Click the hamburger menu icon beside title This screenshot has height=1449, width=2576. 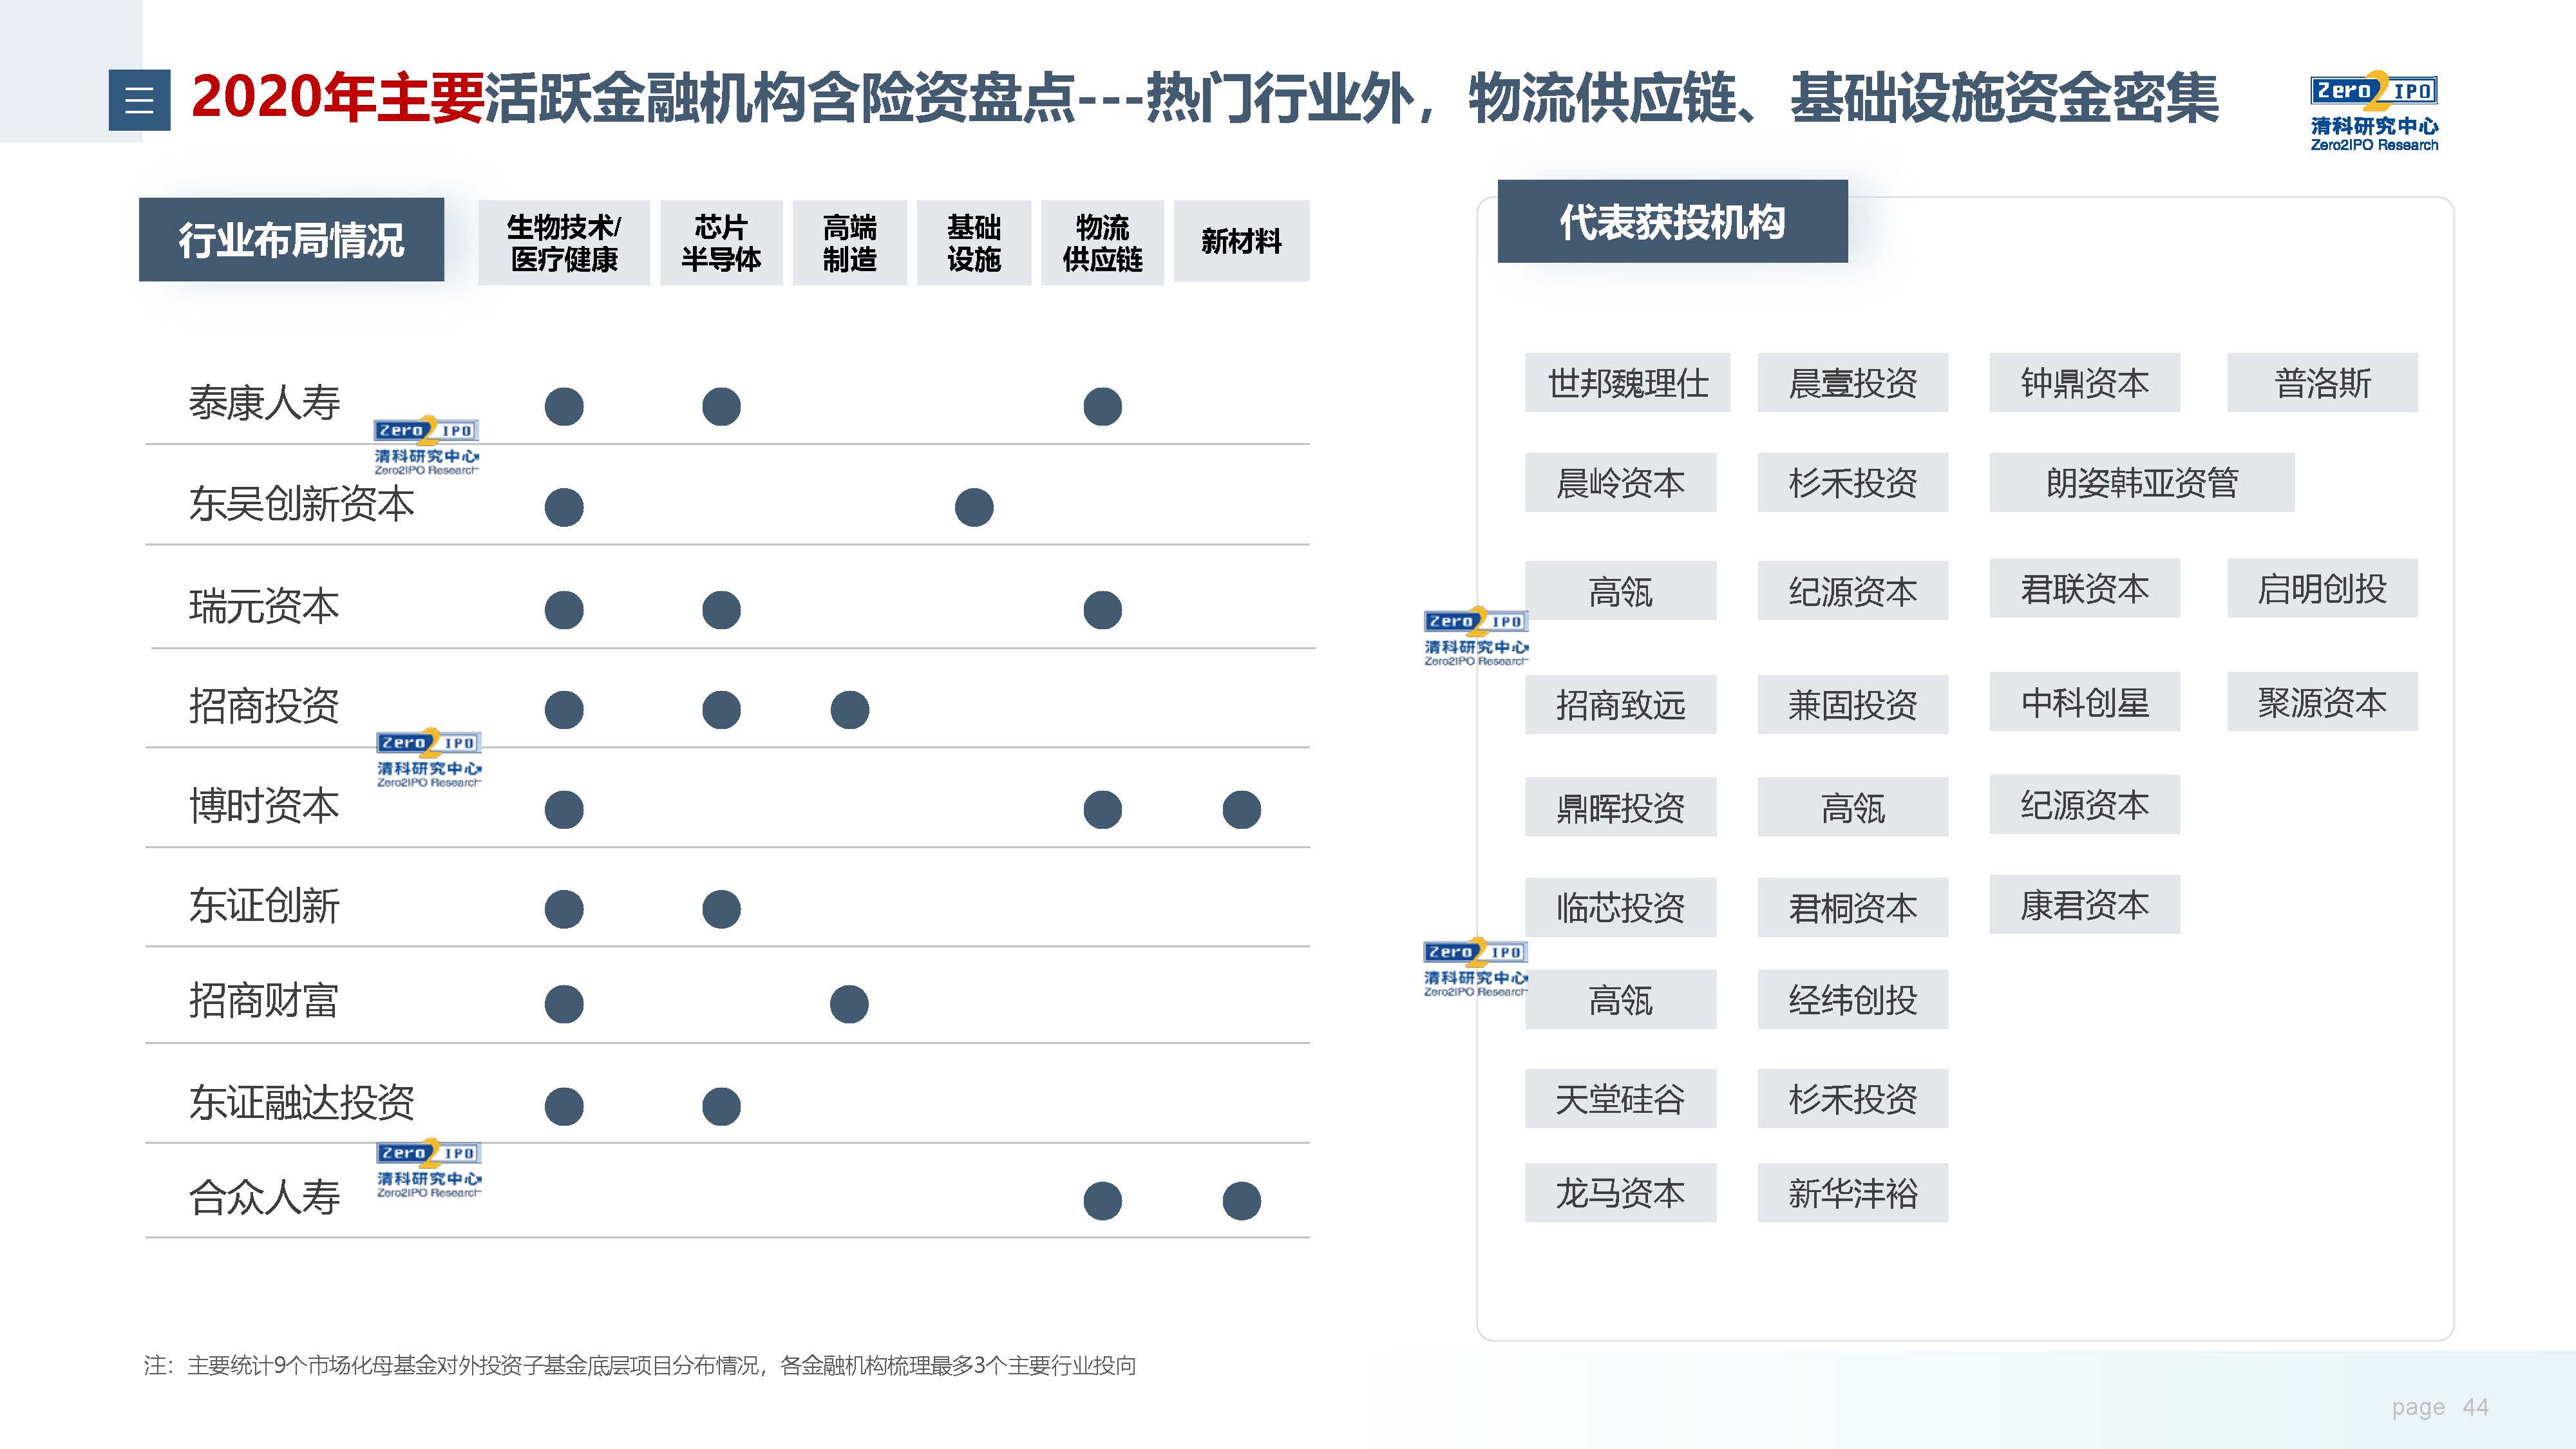tap(139, 100)
